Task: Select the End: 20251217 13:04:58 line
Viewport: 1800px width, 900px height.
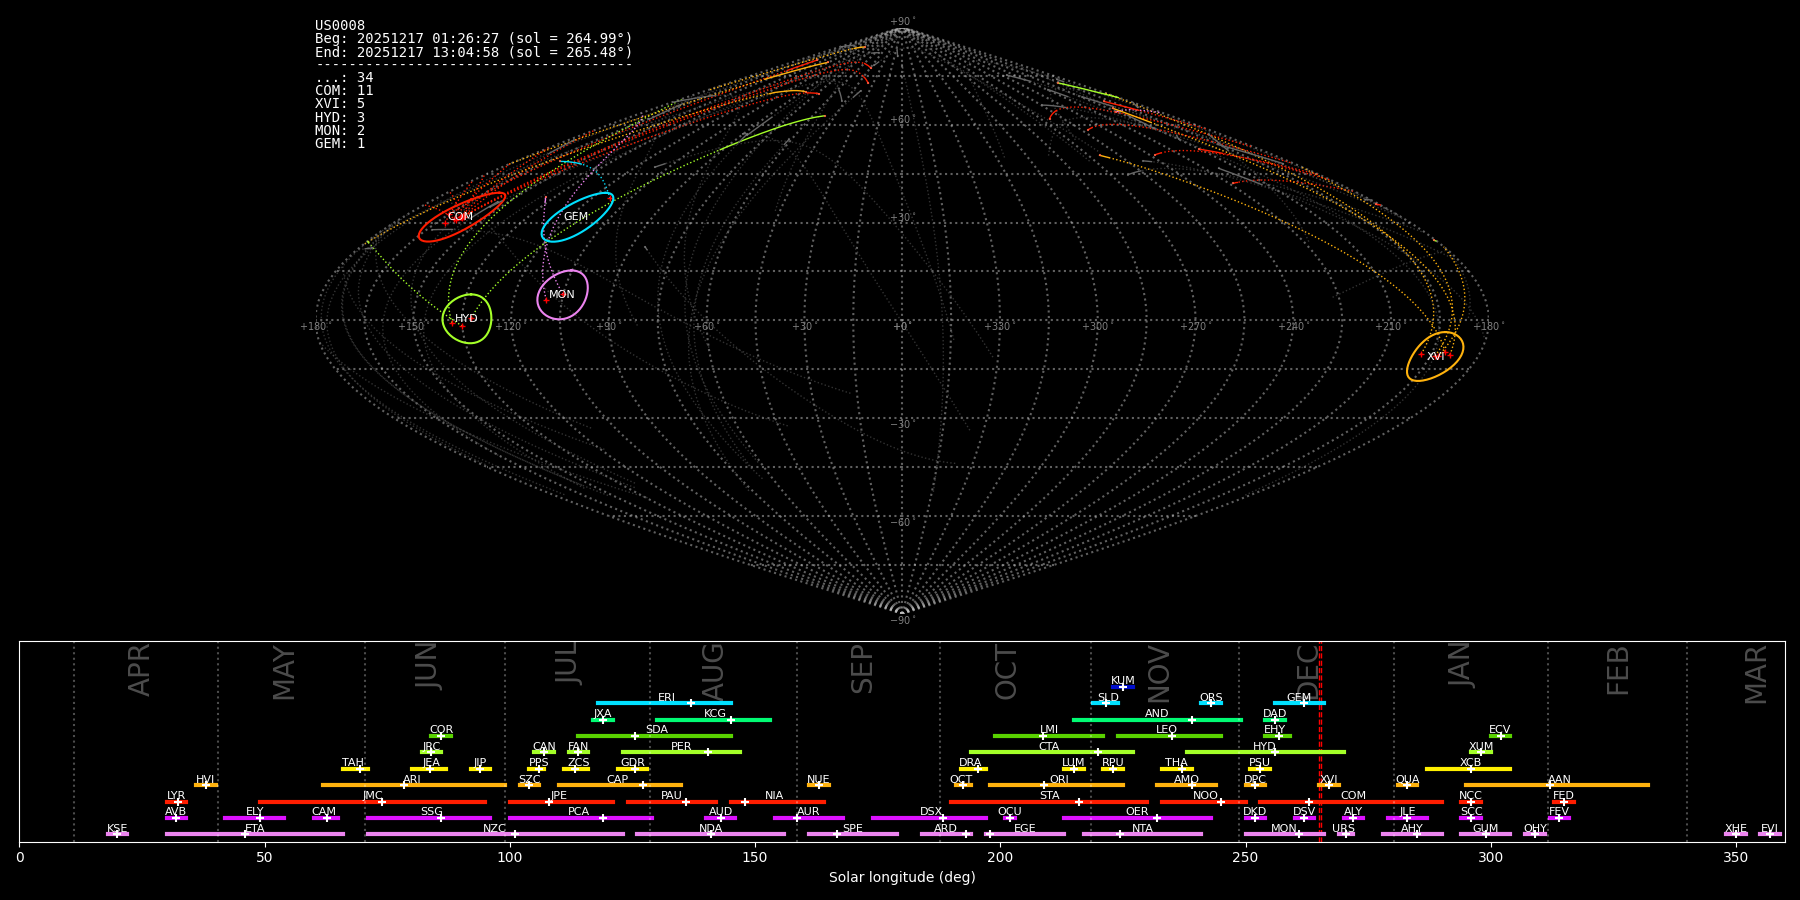Action: coord(474,52)
